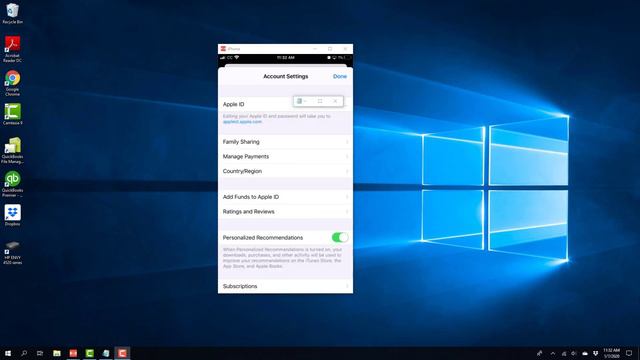Open Manage Payments
This screenshot has height=360, width=640.
click(285, 156)
